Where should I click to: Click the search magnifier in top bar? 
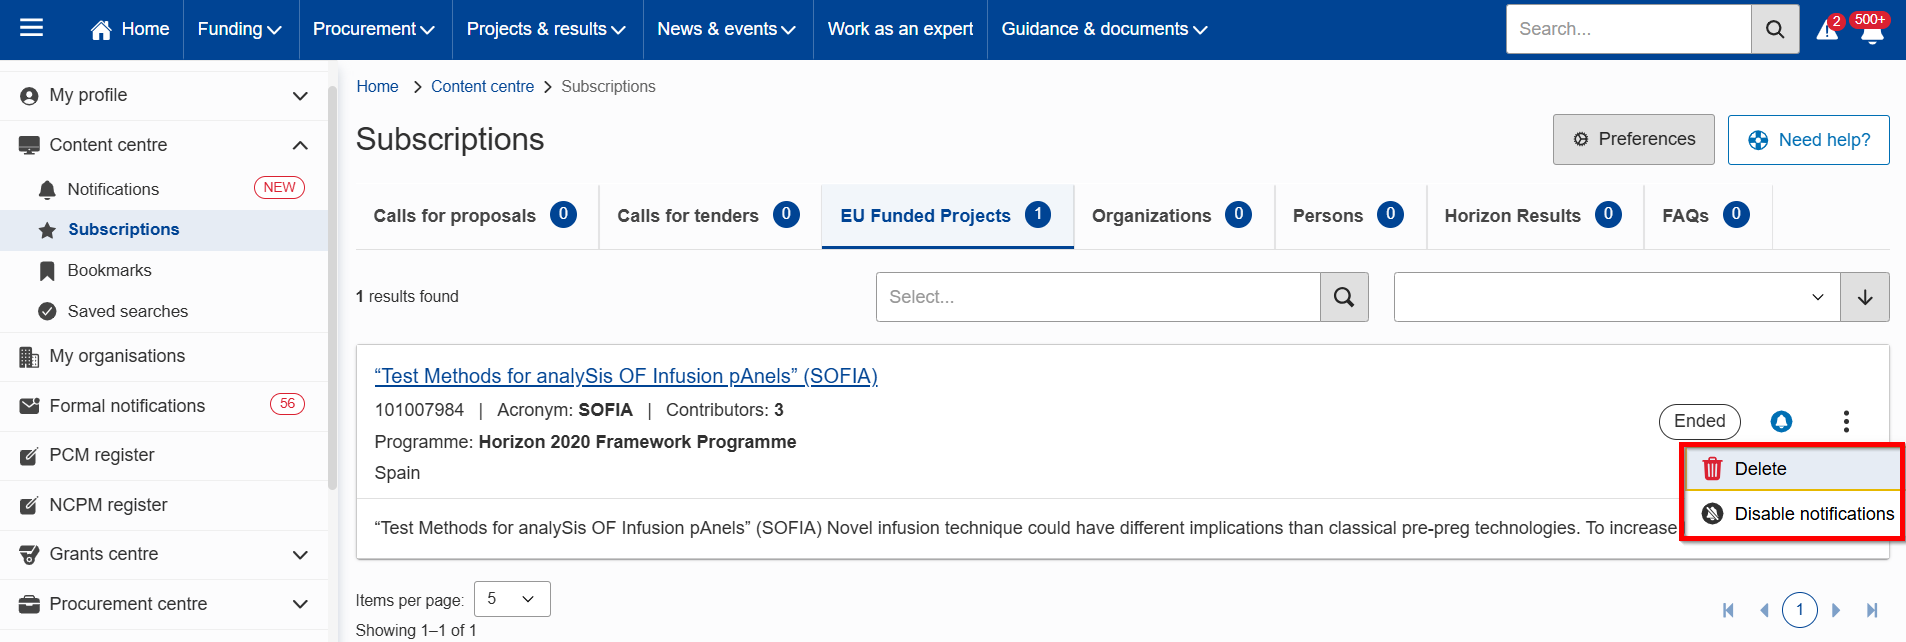[1775, 29]
